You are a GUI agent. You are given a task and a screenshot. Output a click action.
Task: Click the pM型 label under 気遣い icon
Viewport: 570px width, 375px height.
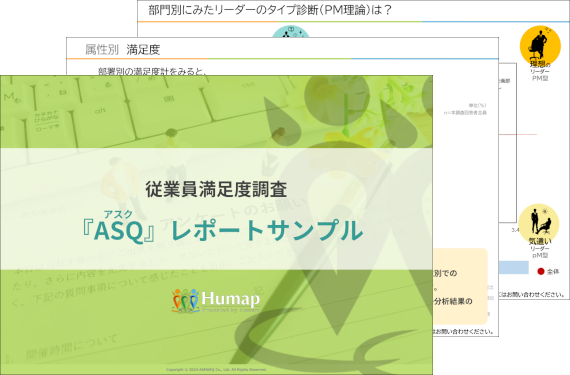[x=540, y=255]
